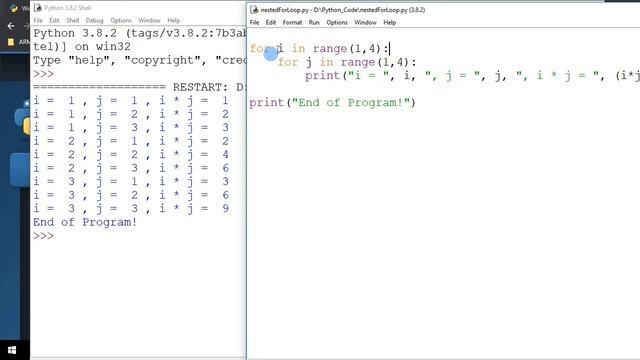
Task: Click 'tel)] on win32' shell line
Action: coord(82,47)
